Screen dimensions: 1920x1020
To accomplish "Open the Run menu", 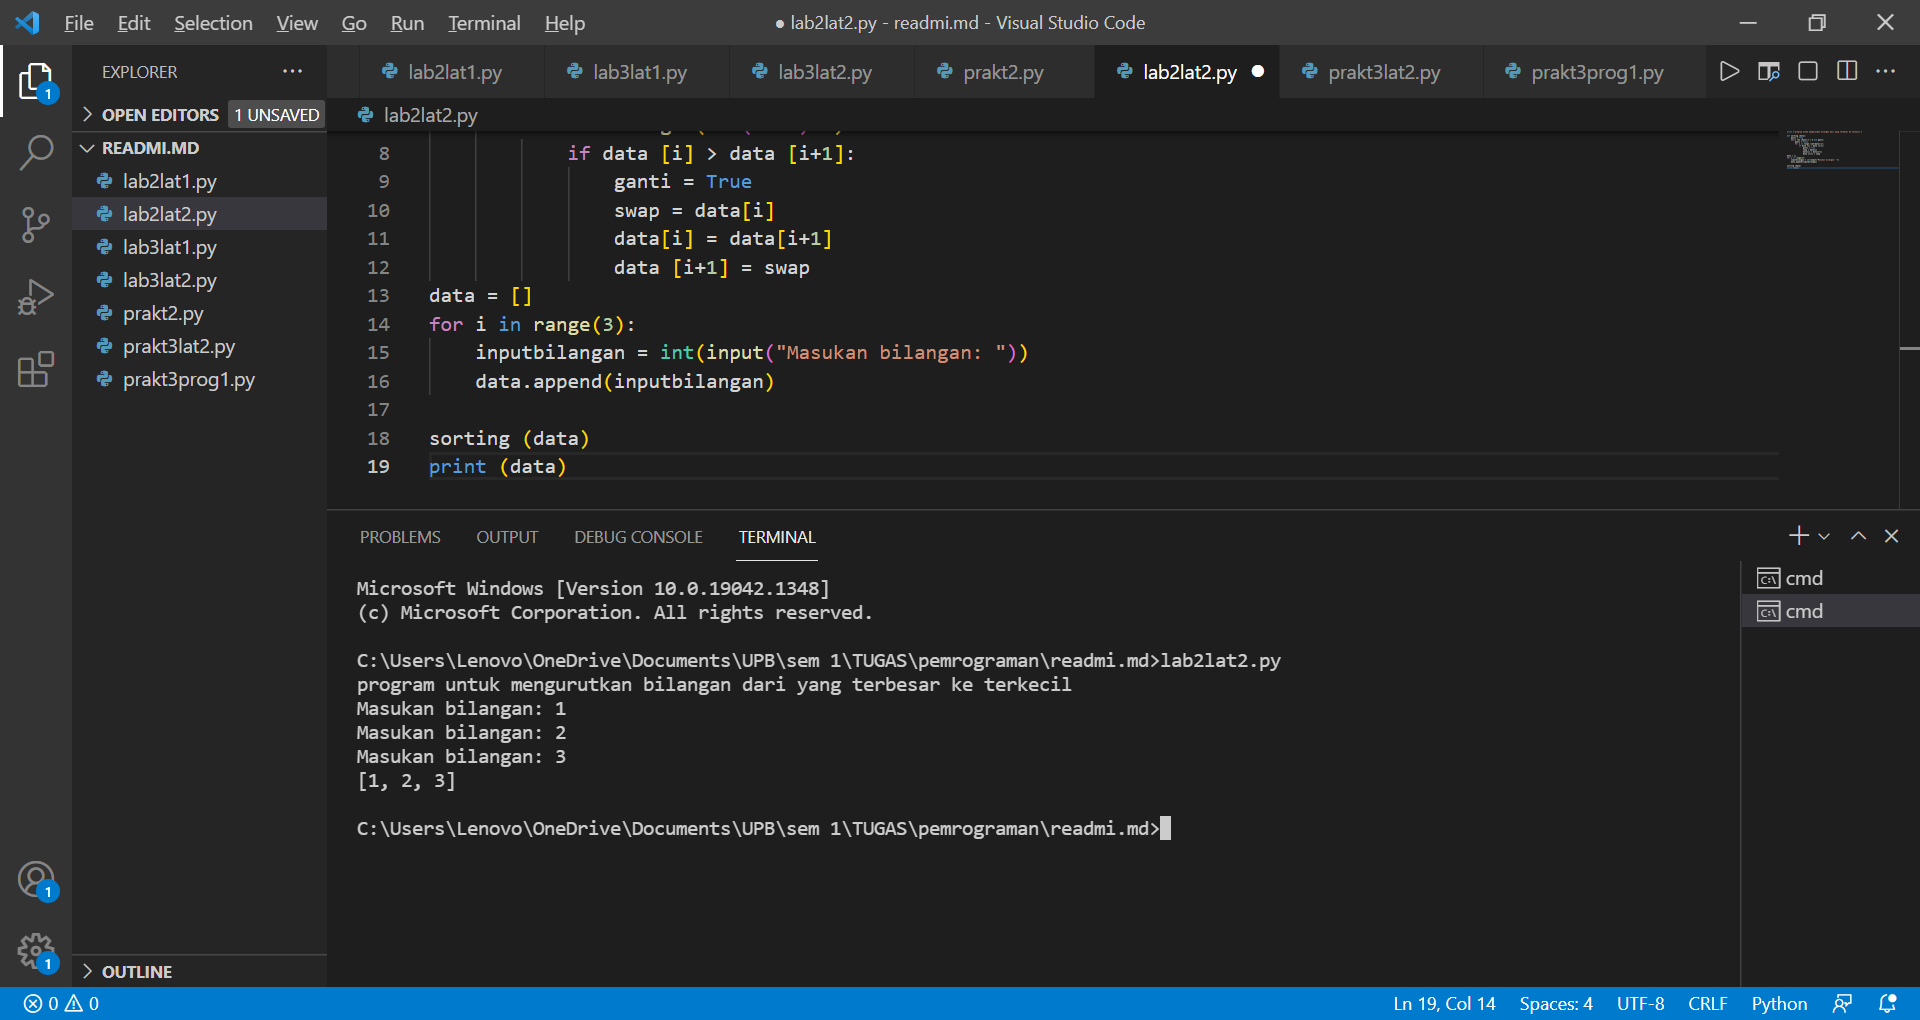I will 406,22.
